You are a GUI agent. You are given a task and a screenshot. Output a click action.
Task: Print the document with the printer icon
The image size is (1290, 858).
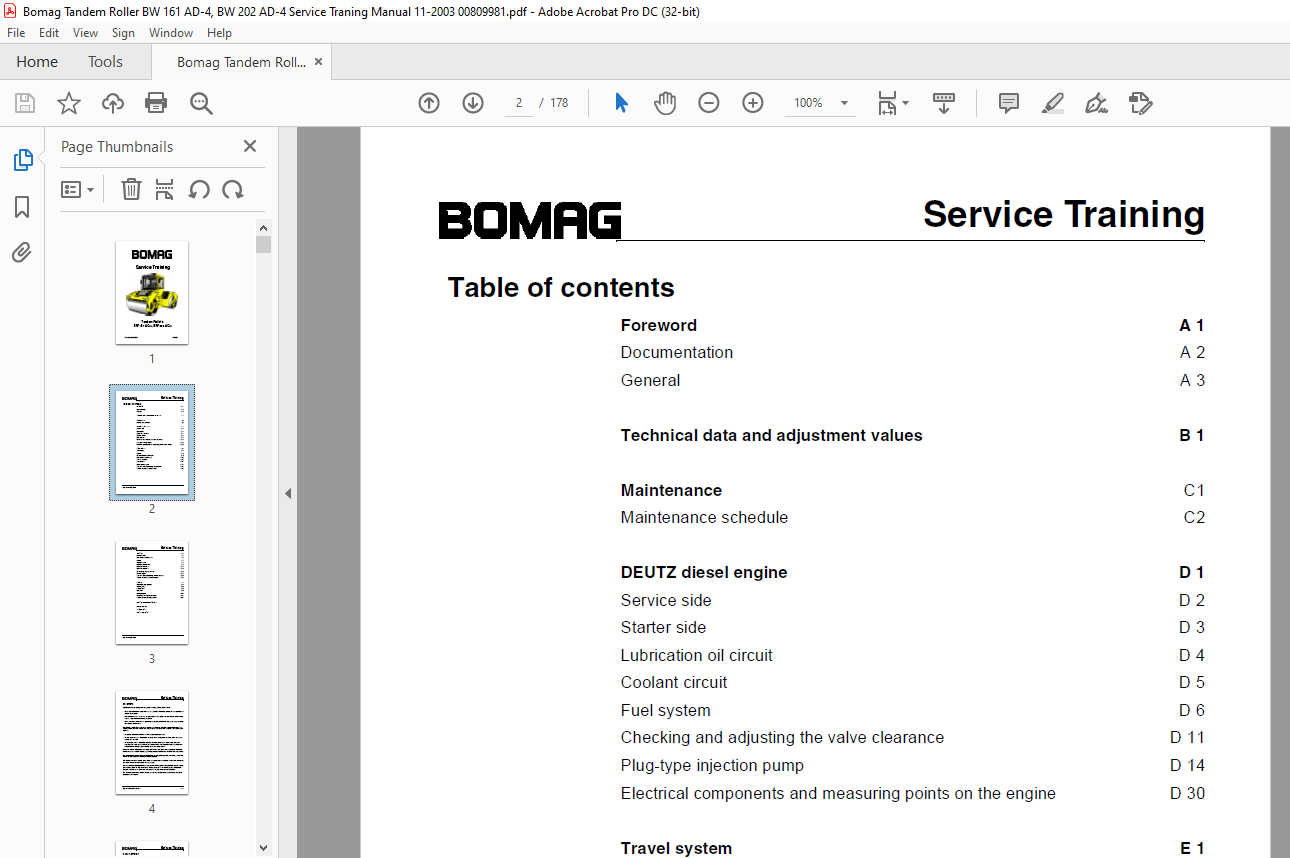coord(156,103)
